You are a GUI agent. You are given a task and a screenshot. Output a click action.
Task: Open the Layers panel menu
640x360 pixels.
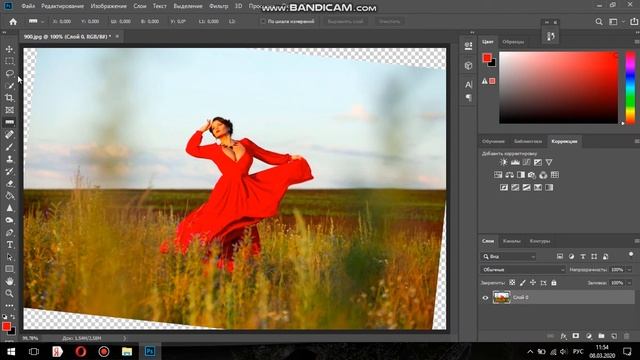point(636,241)
